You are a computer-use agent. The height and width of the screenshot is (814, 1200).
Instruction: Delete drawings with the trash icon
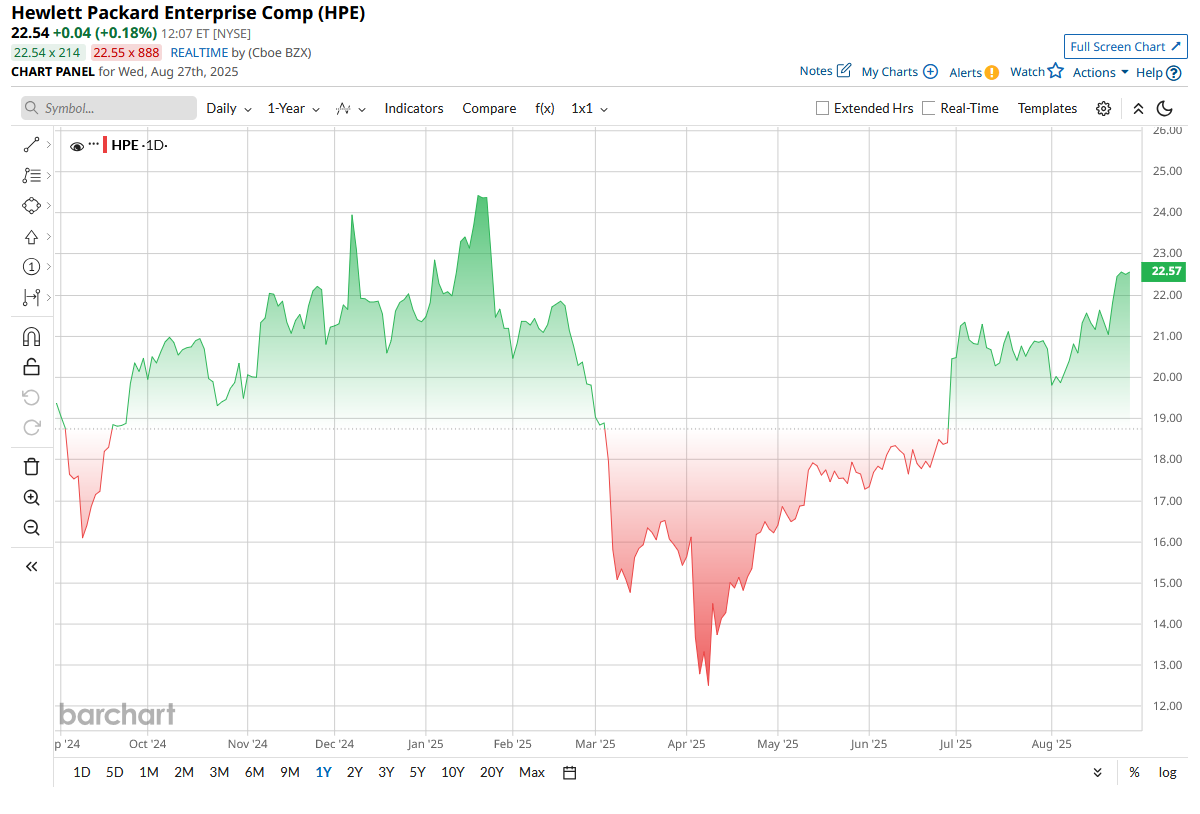click(31, 467)
